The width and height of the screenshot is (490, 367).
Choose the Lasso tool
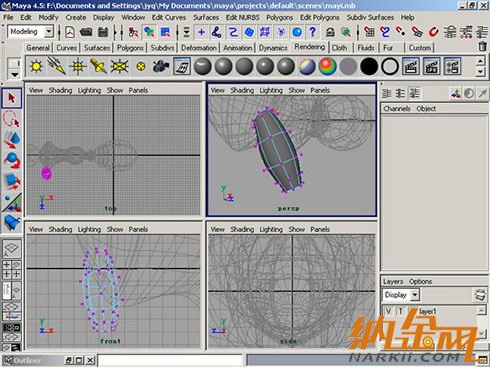click(x=12, y=119)
